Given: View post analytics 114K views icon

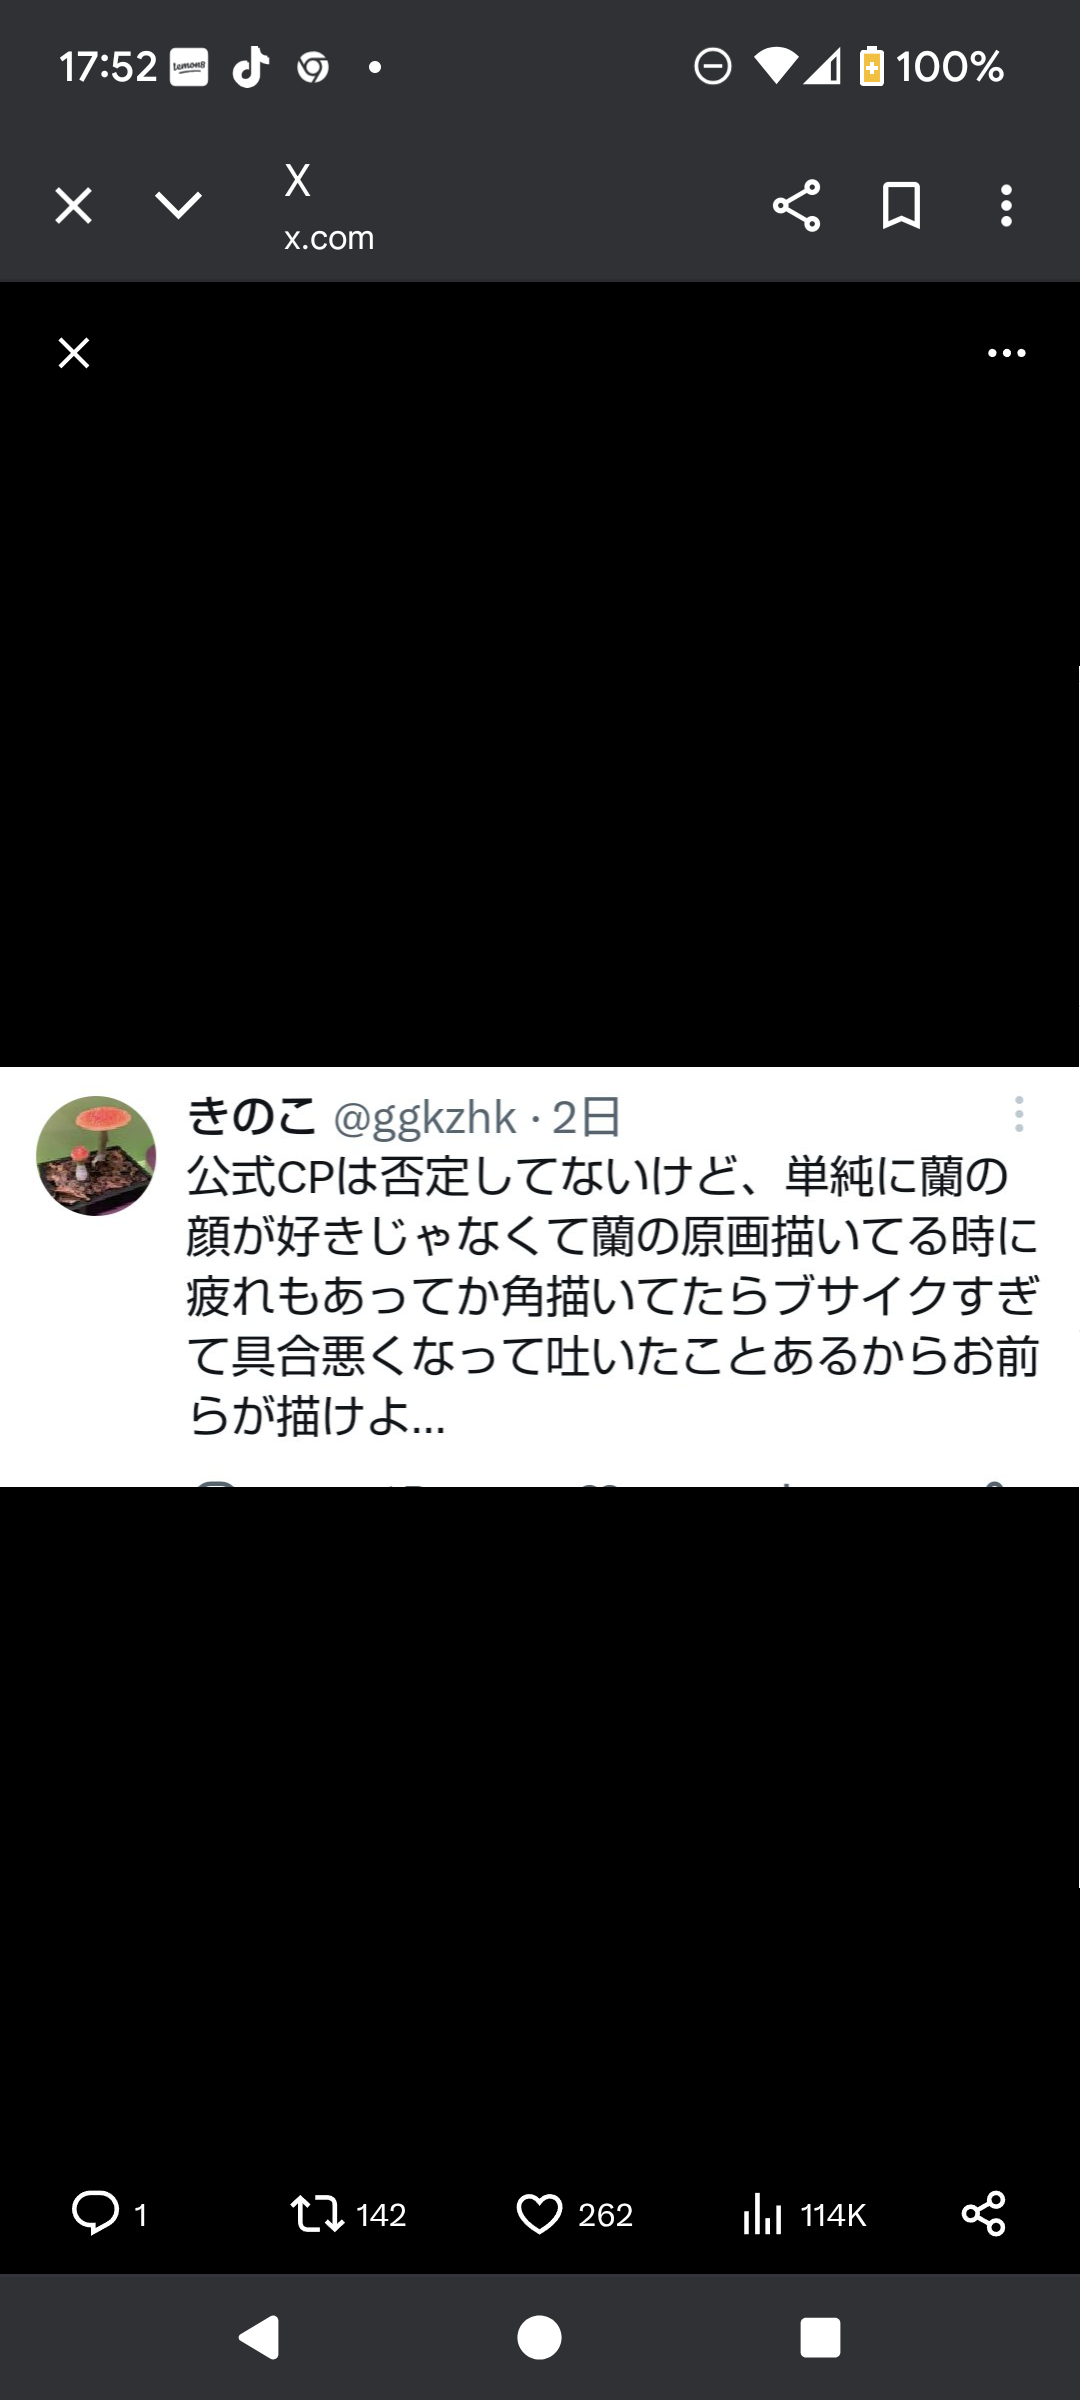Looking at the screenshot, I should click(762, 2213).
